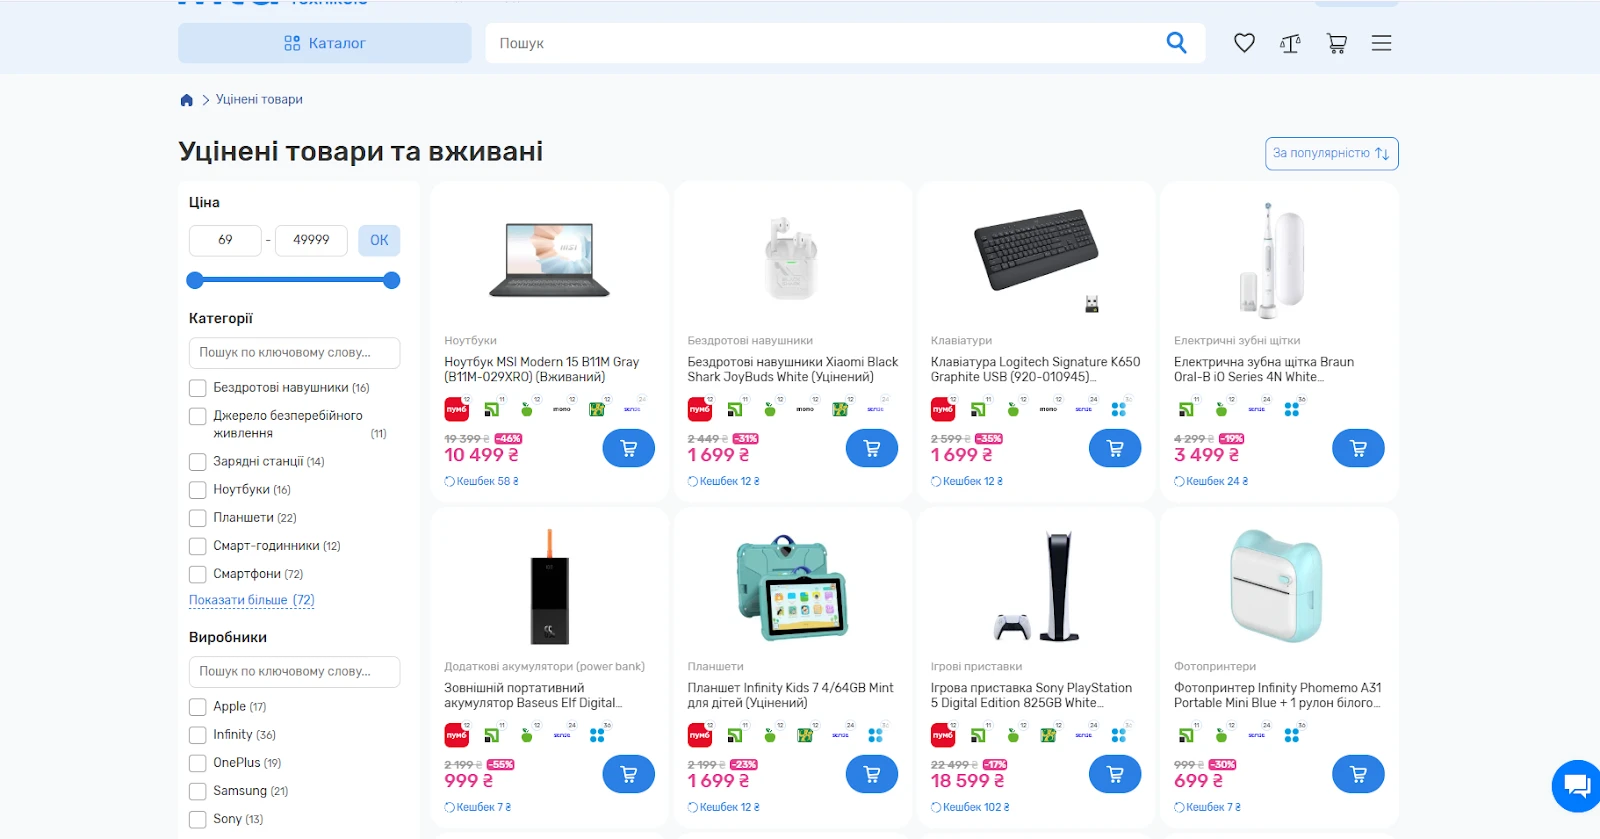Screen dimensions: 1600x839
Task: Click the right price slider handle
Action: pos(392,281)
